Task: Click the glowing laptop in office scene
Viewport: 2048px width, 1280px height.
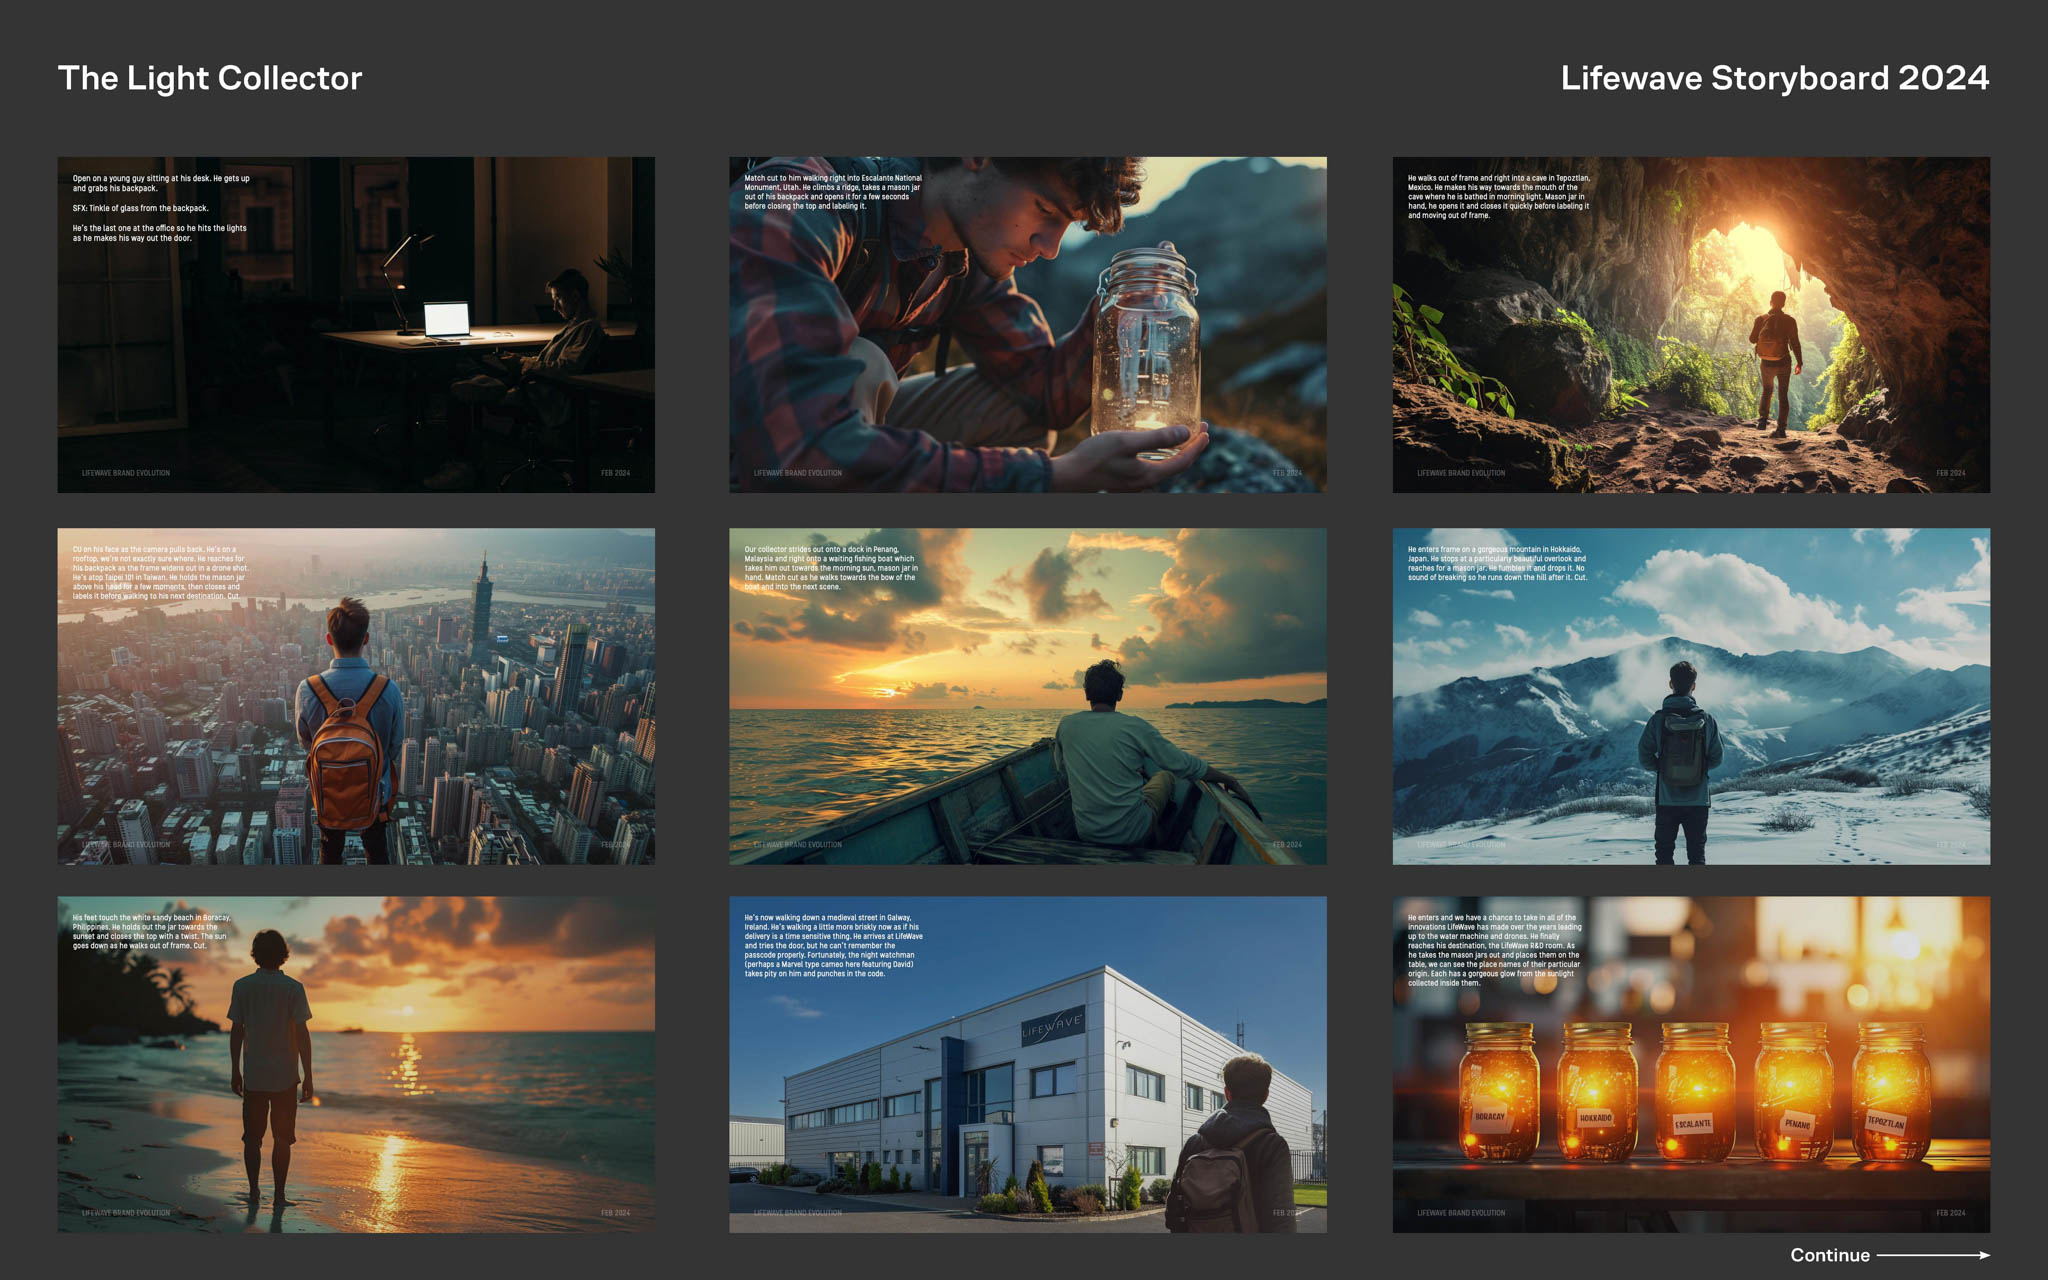Action: (x=446, y=320)
